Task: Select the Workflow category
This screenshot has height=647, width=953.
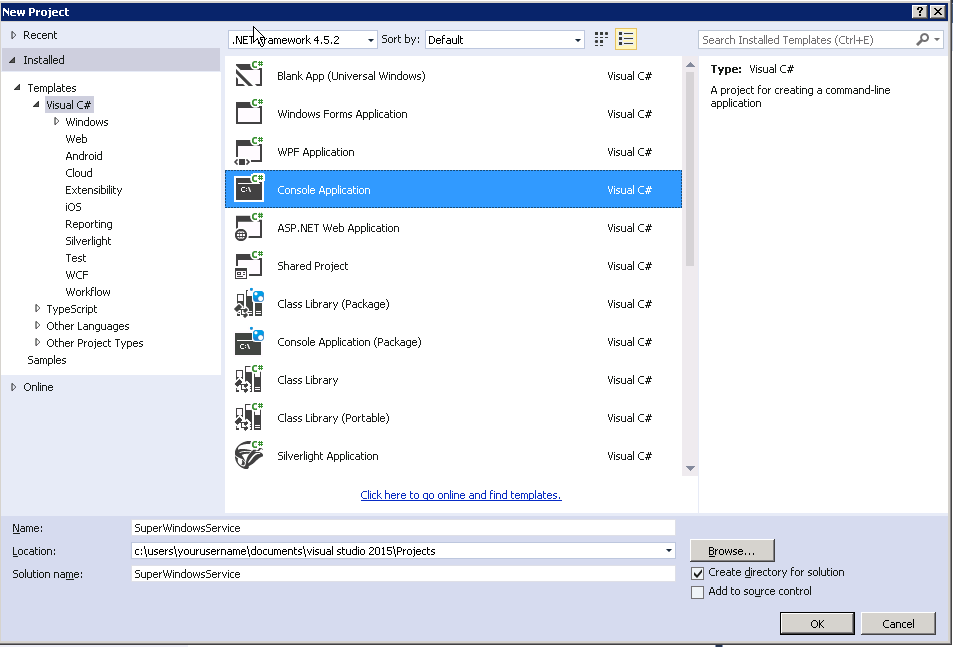Action: click(x=88, y=292)
